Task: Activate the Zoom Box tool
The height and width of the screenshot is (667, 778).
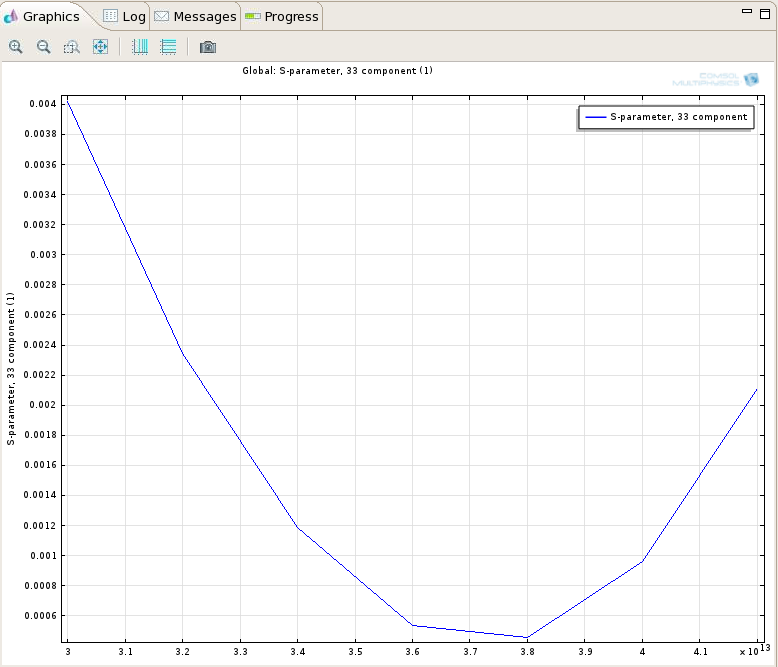Action: tap(72, 47)
